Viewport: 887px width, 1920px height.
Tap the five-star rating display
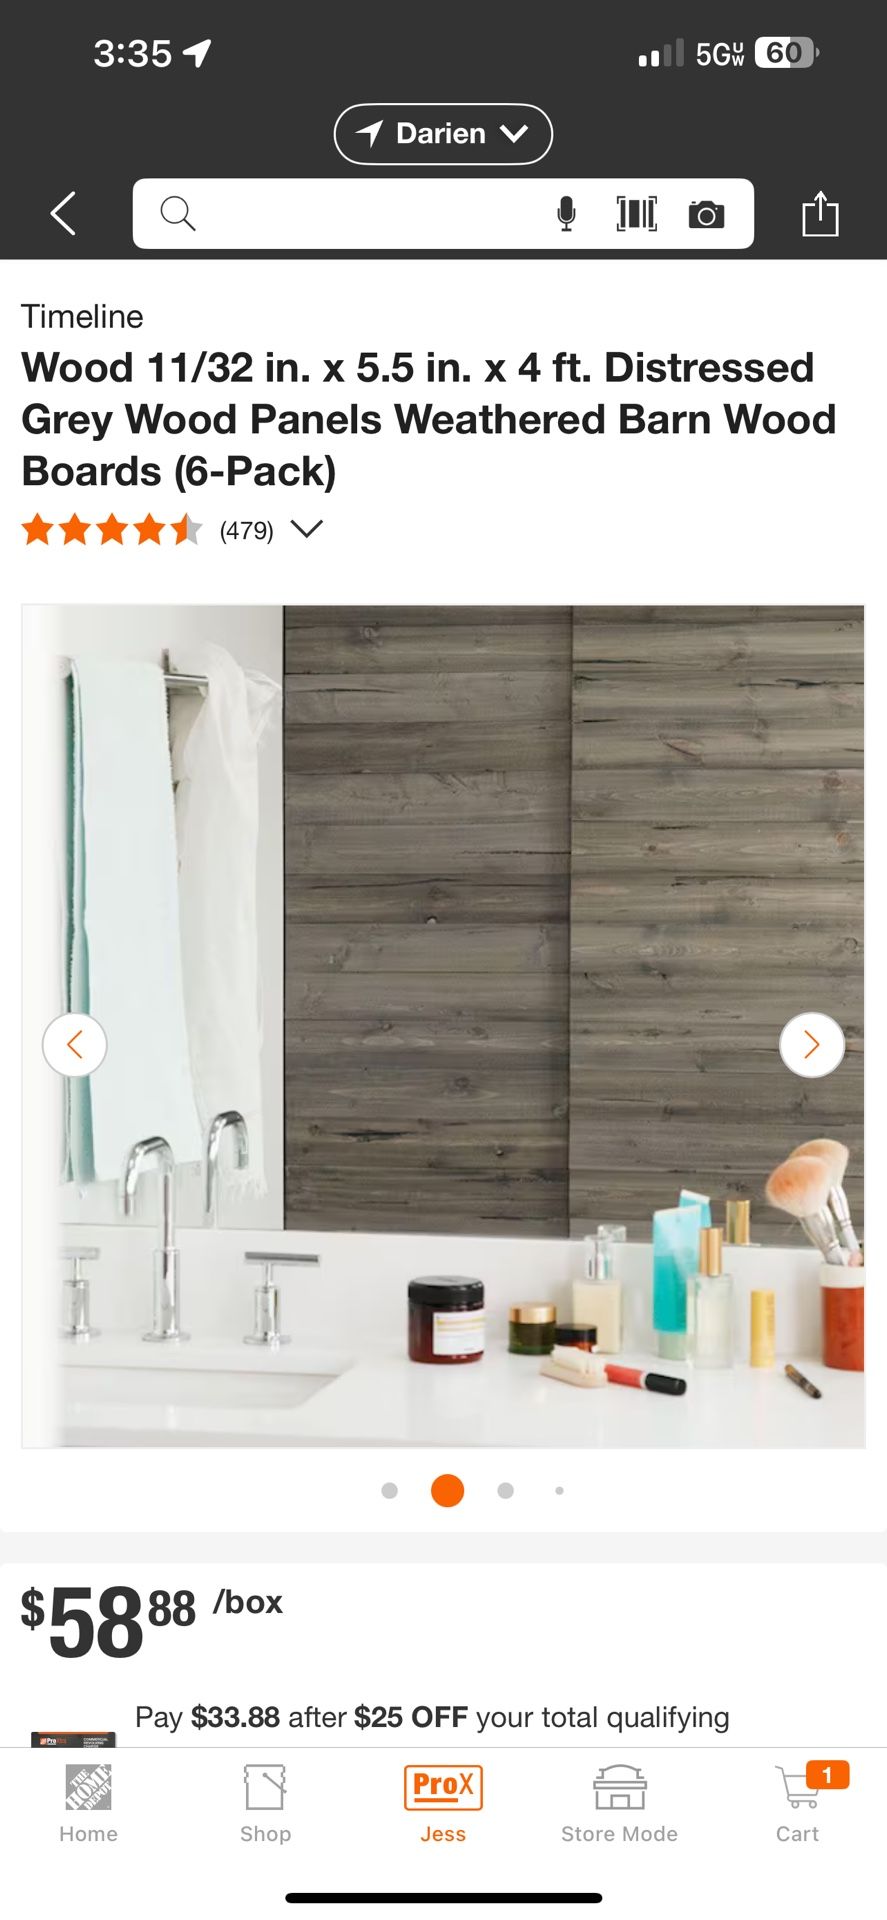(112, 529)
